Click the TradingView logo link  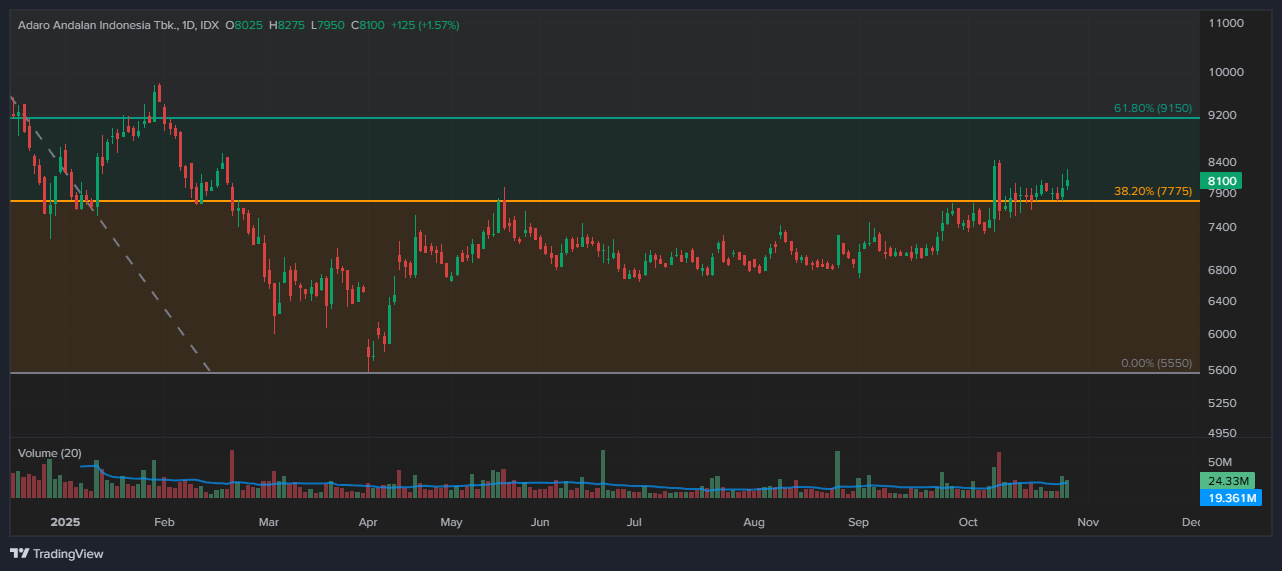pos(57,553)
